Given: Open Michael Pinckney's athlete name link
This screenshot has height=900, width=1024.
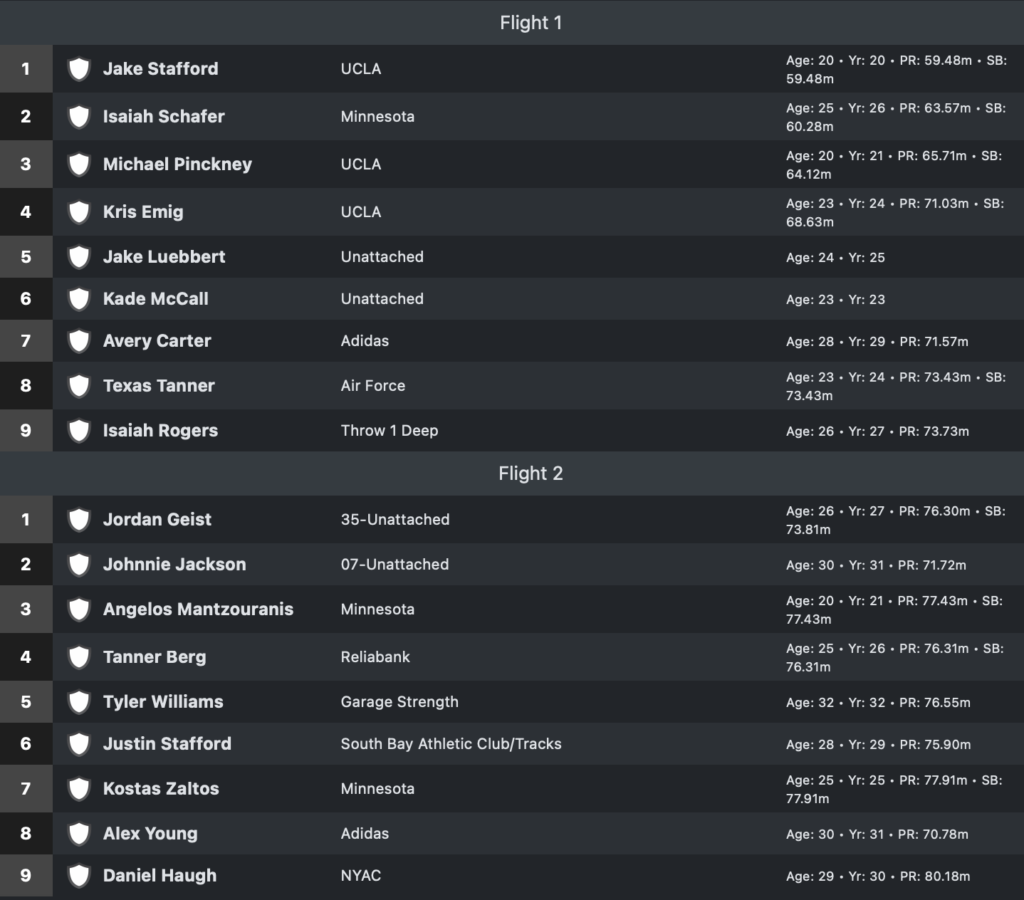Looking at the screenshot, I should 177,165.
